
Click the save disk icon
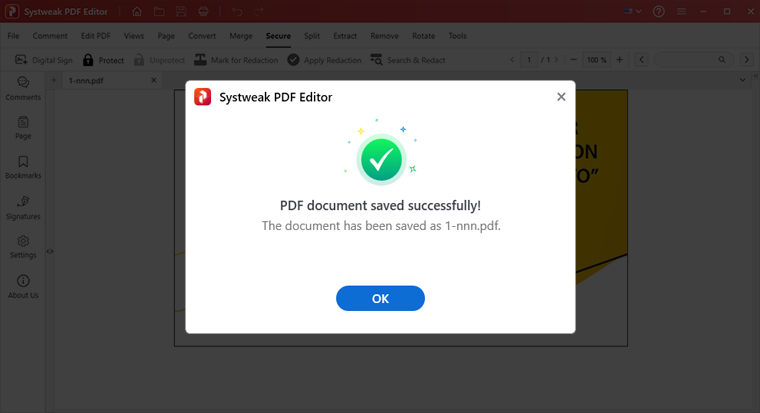181,11
